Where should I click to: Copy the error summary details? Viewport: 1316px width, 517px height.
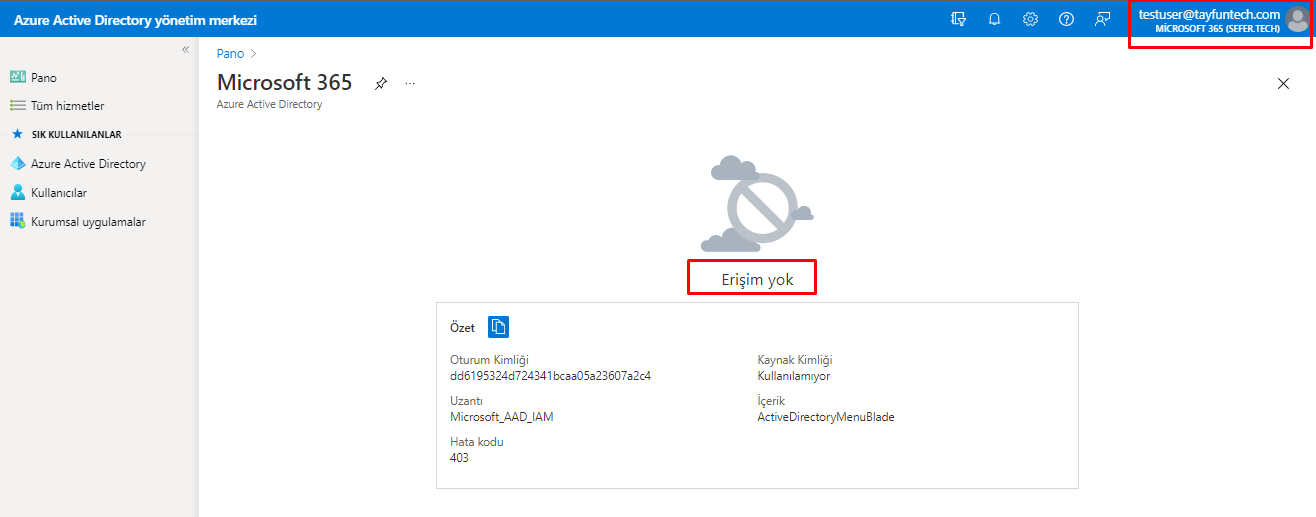[x=498, y=327]
